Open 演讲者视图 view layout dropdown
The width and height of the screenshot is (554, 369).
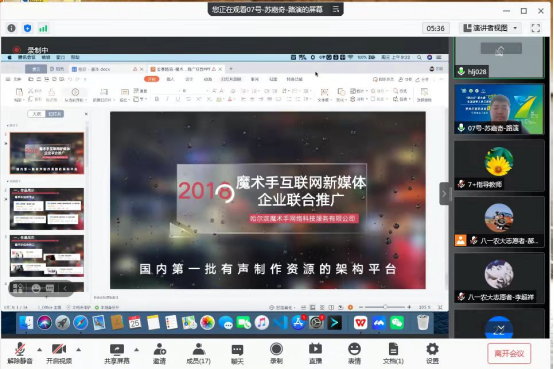(490, 28)
